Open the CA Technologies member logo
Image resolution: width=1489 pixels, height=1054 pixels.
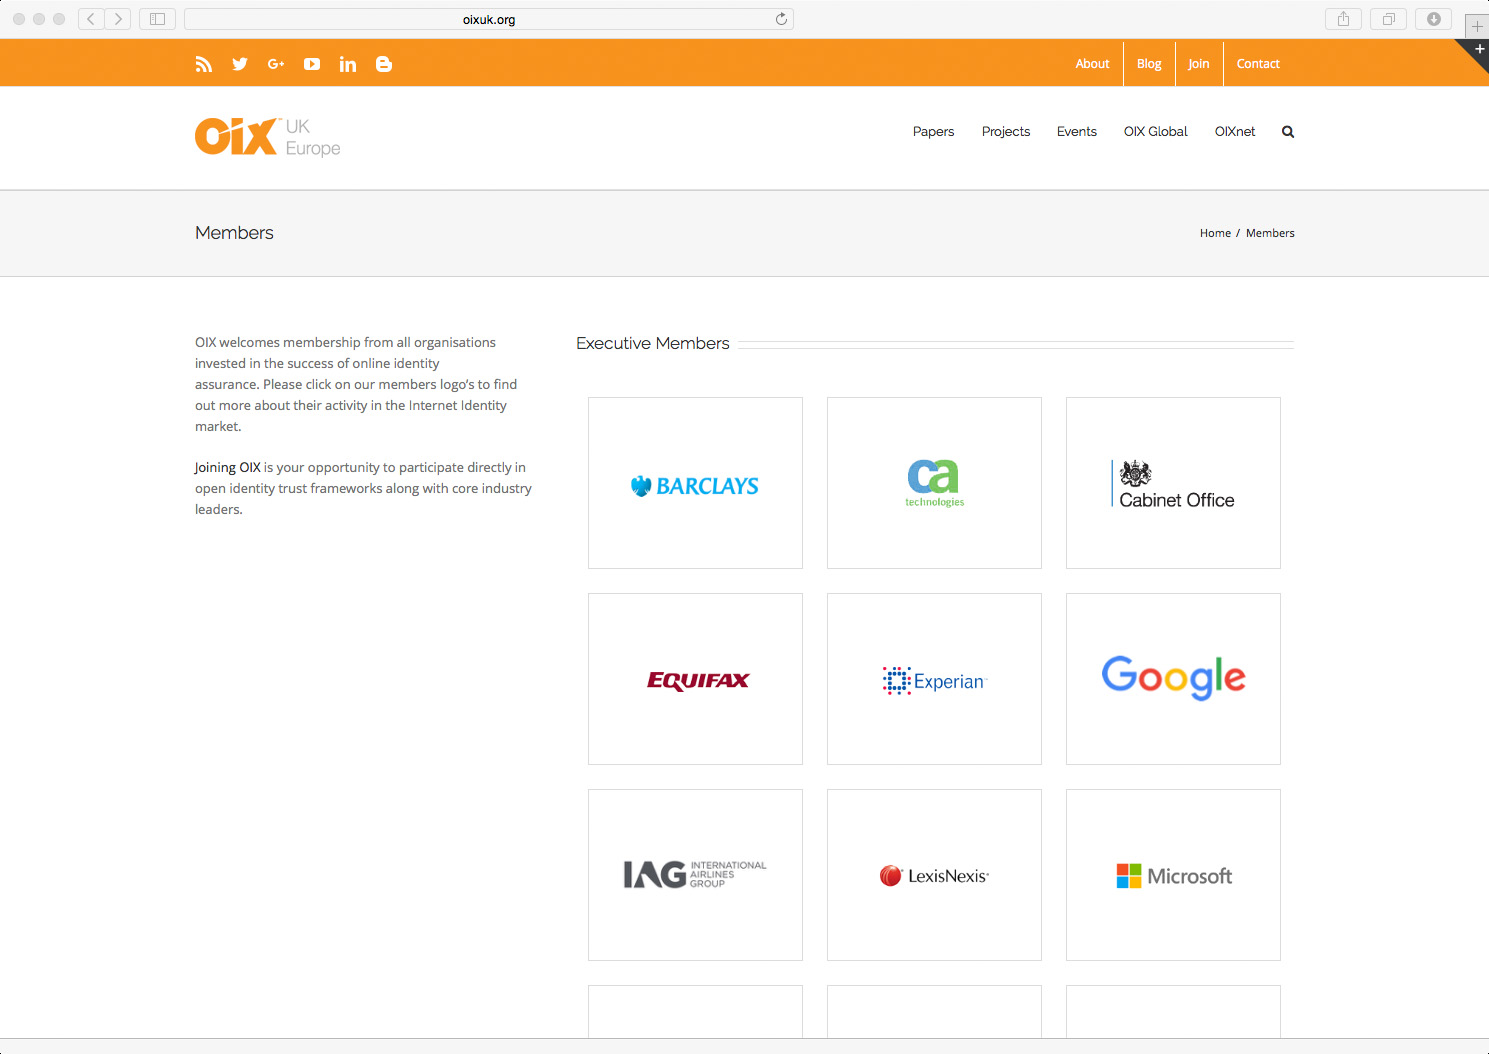[934, 483]
